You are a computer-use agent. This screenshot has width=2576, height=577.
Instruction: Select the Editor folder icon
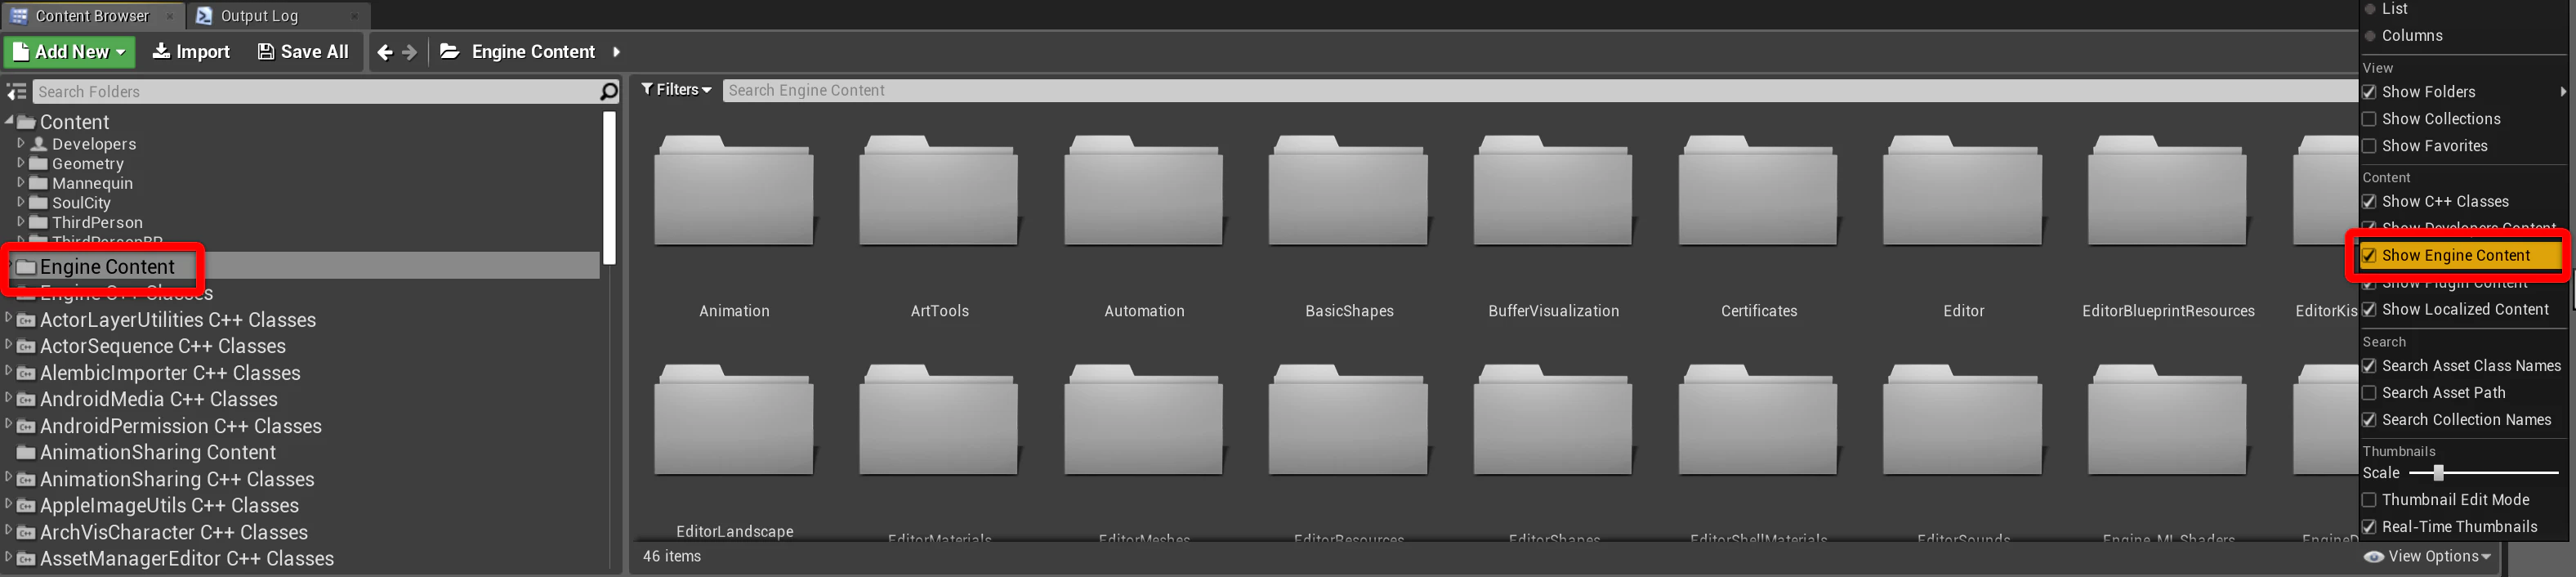point(1963,191)
